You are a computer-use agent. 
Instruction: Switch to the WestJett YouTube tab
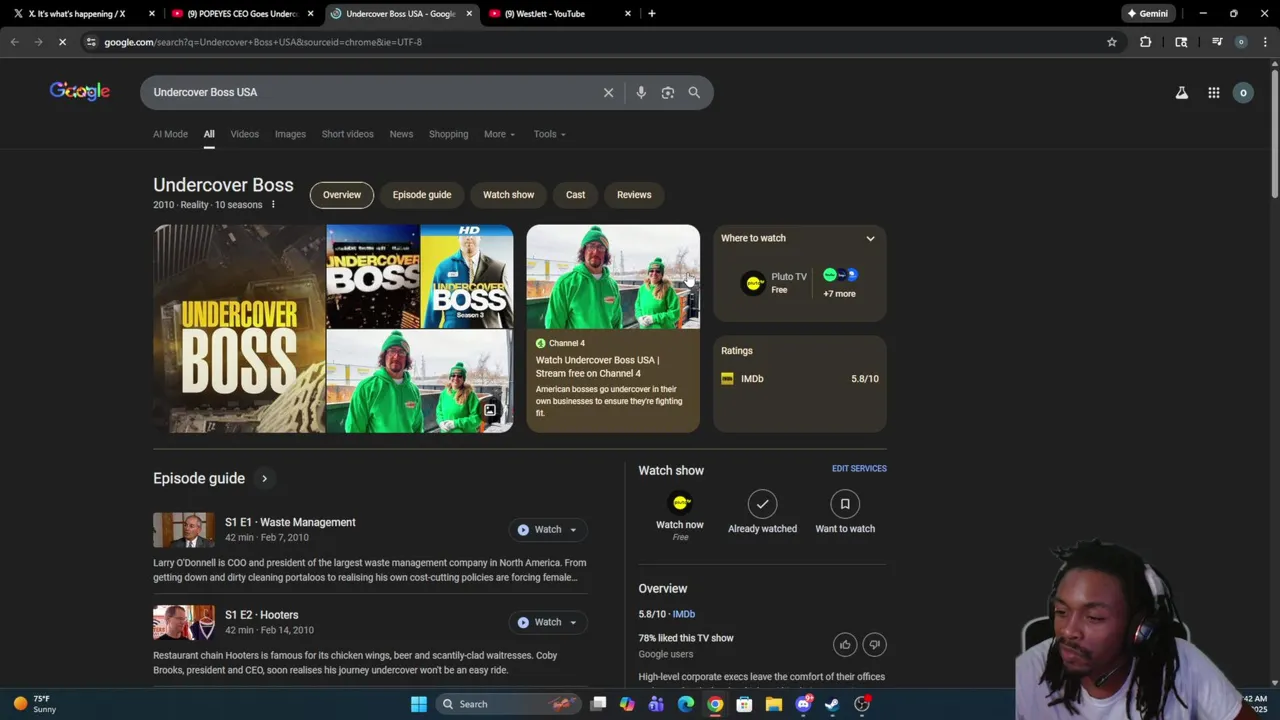point(558,14)
